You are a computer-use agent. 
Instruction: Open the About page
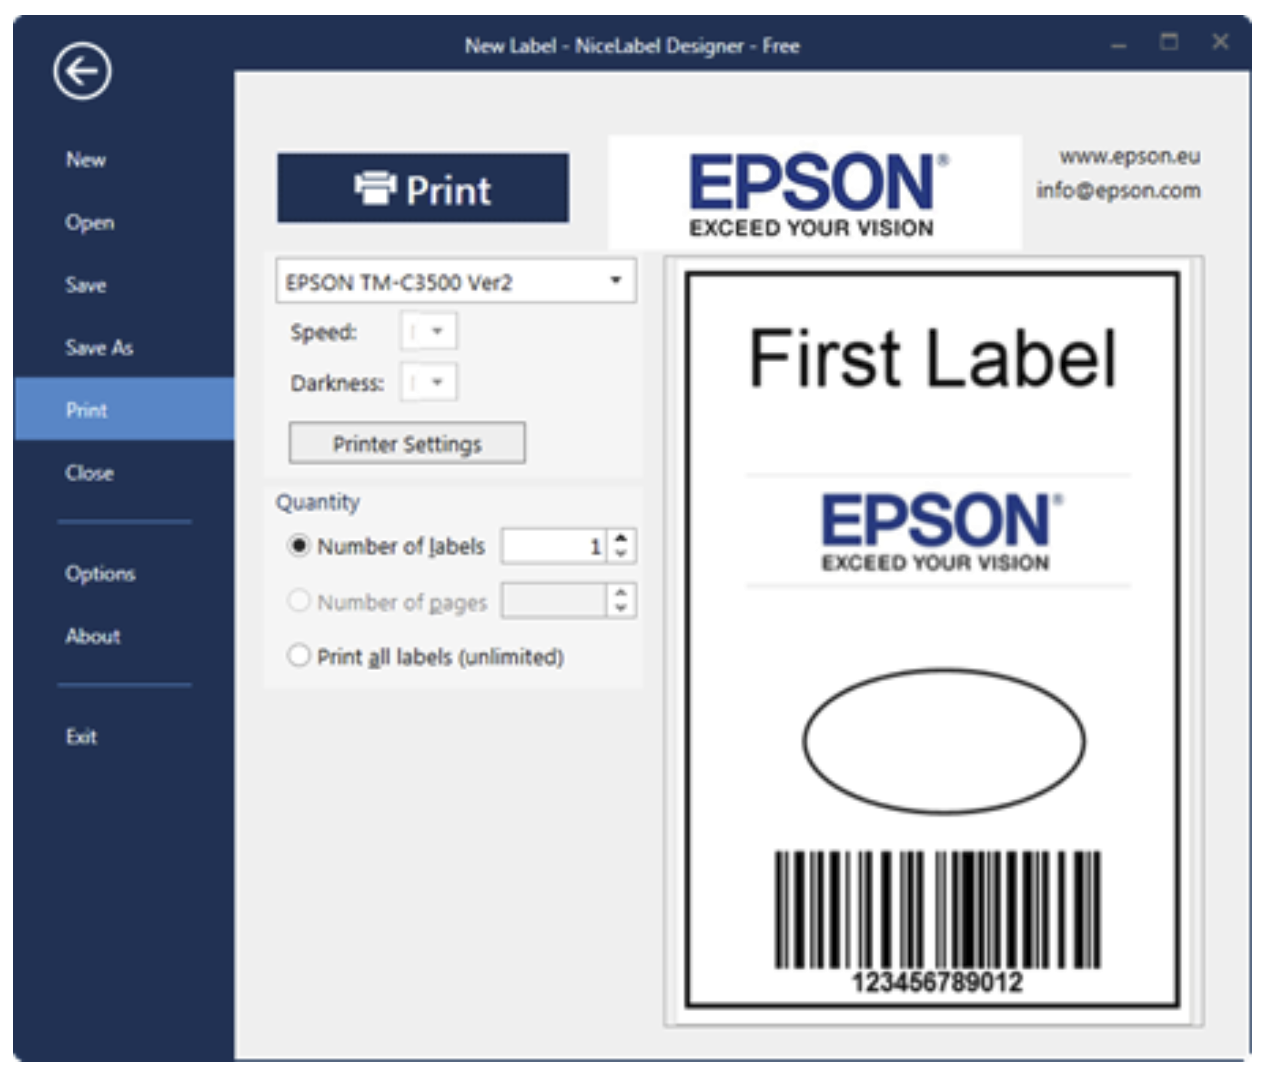[x=92, y=636]
